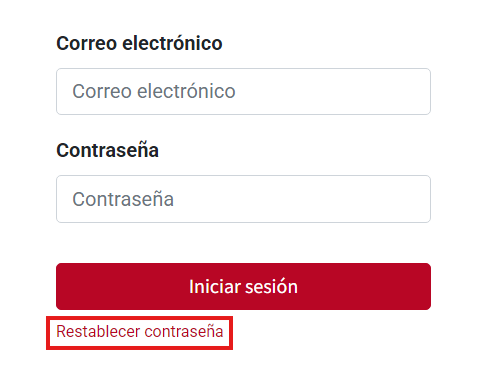
Task: Choose the red reset password hyperlink
Action: [x=140, y=331]
